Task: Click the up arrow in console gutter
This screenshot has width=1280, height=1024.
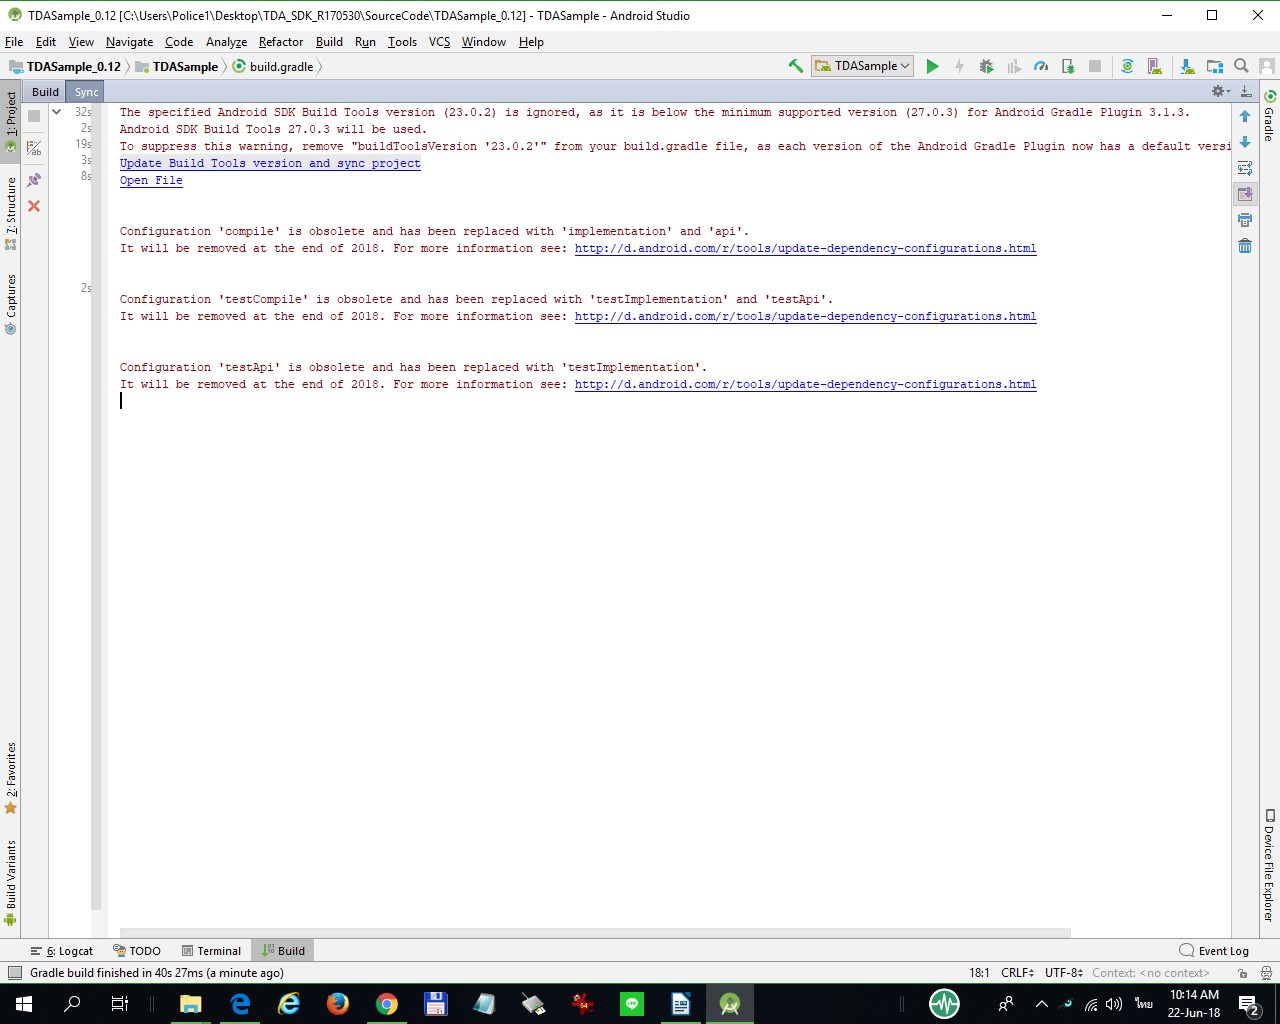Action: 1245,116
